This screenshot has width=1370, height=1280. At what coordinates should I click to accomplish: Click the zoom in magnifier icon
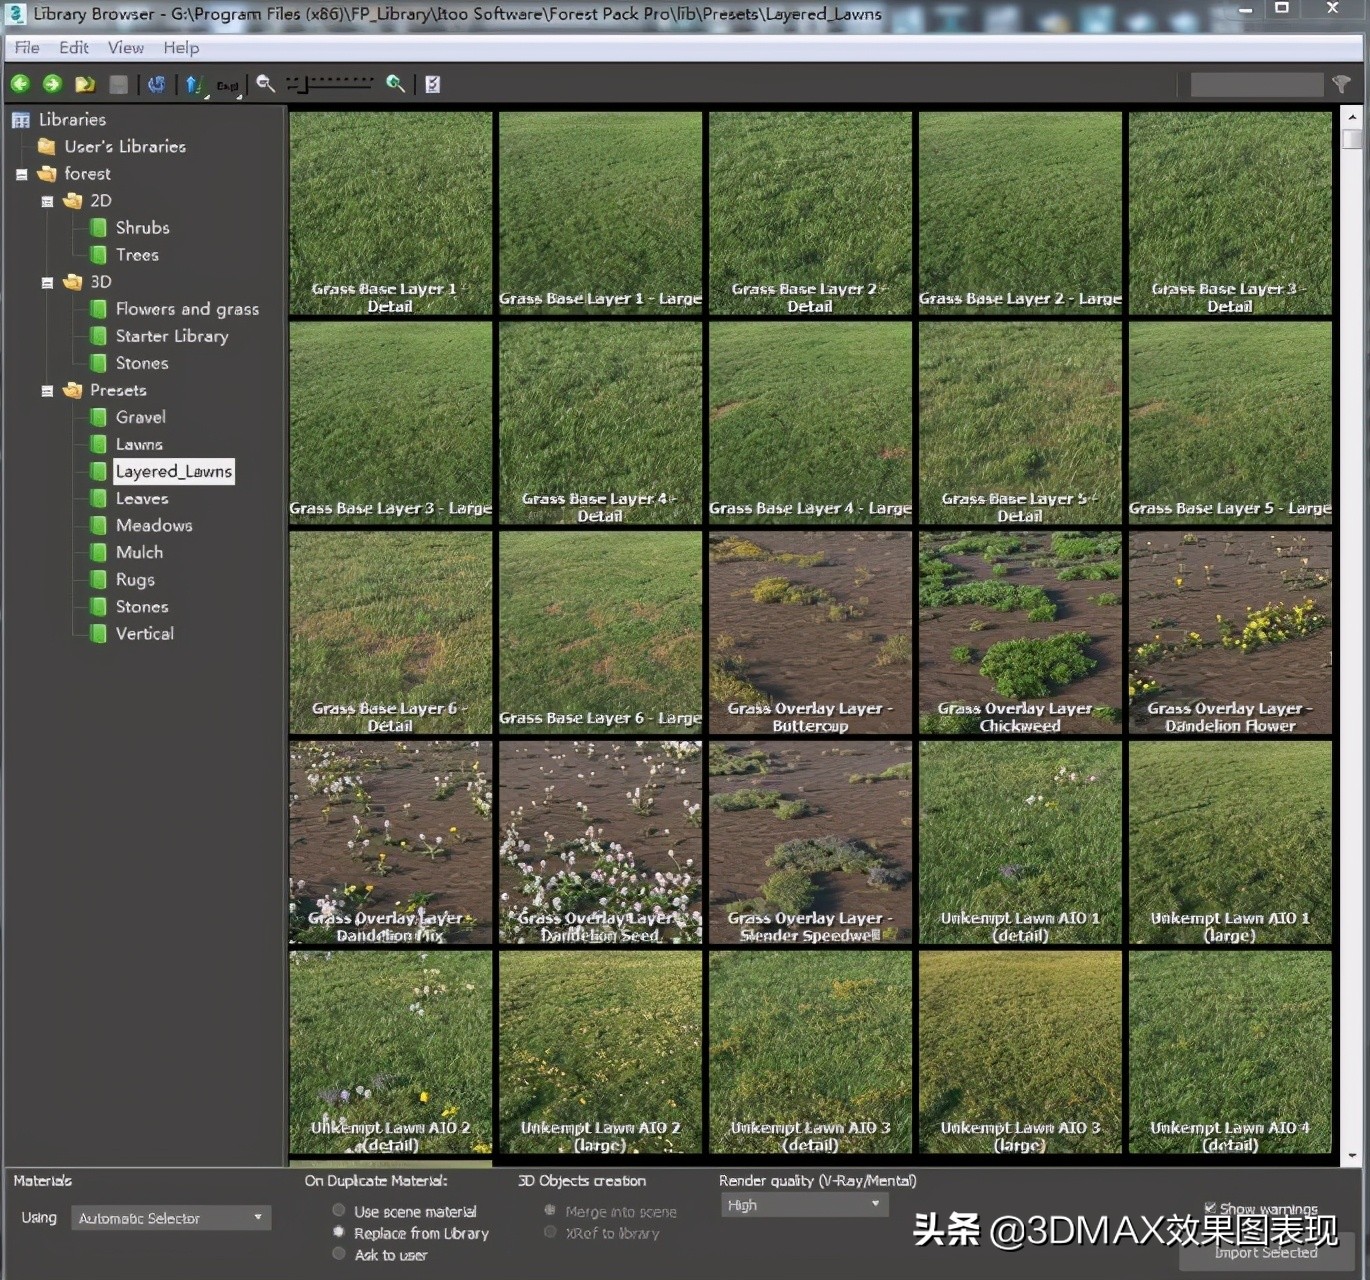[x=396, y=84]
